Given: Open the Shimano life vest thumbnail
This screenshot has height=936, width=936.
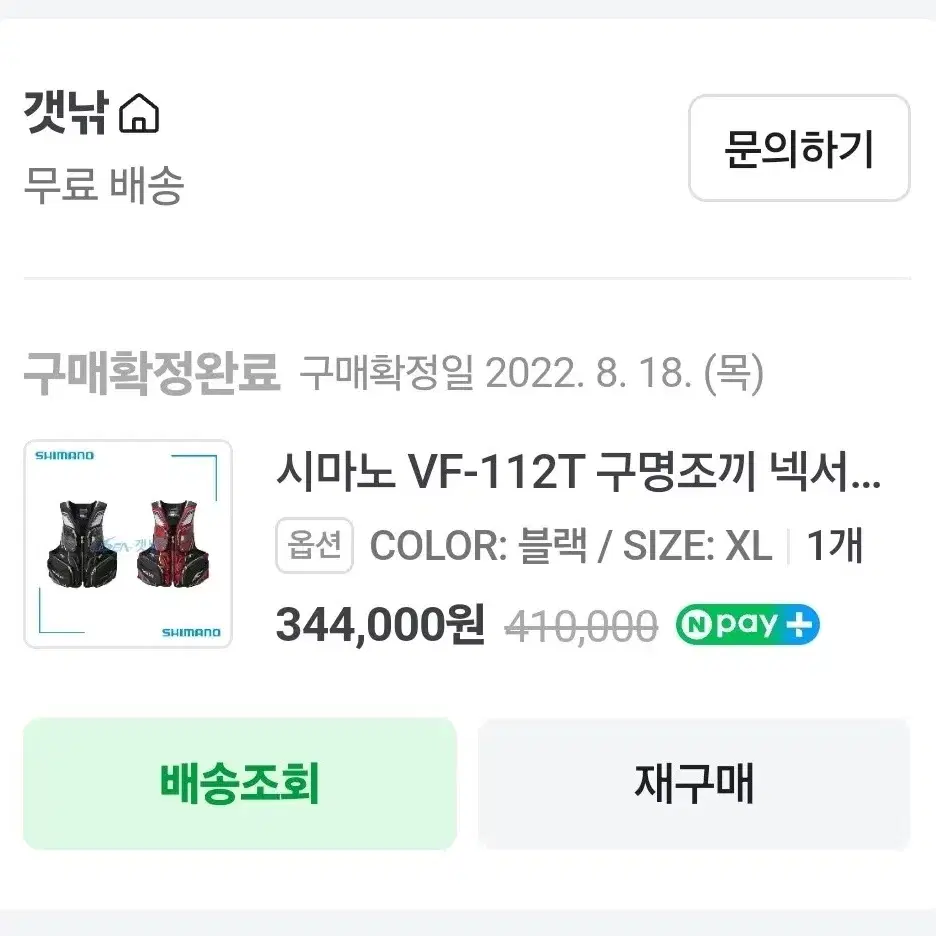Looking at the screenshot, I should pyautogui.click(x=128, y=544).
